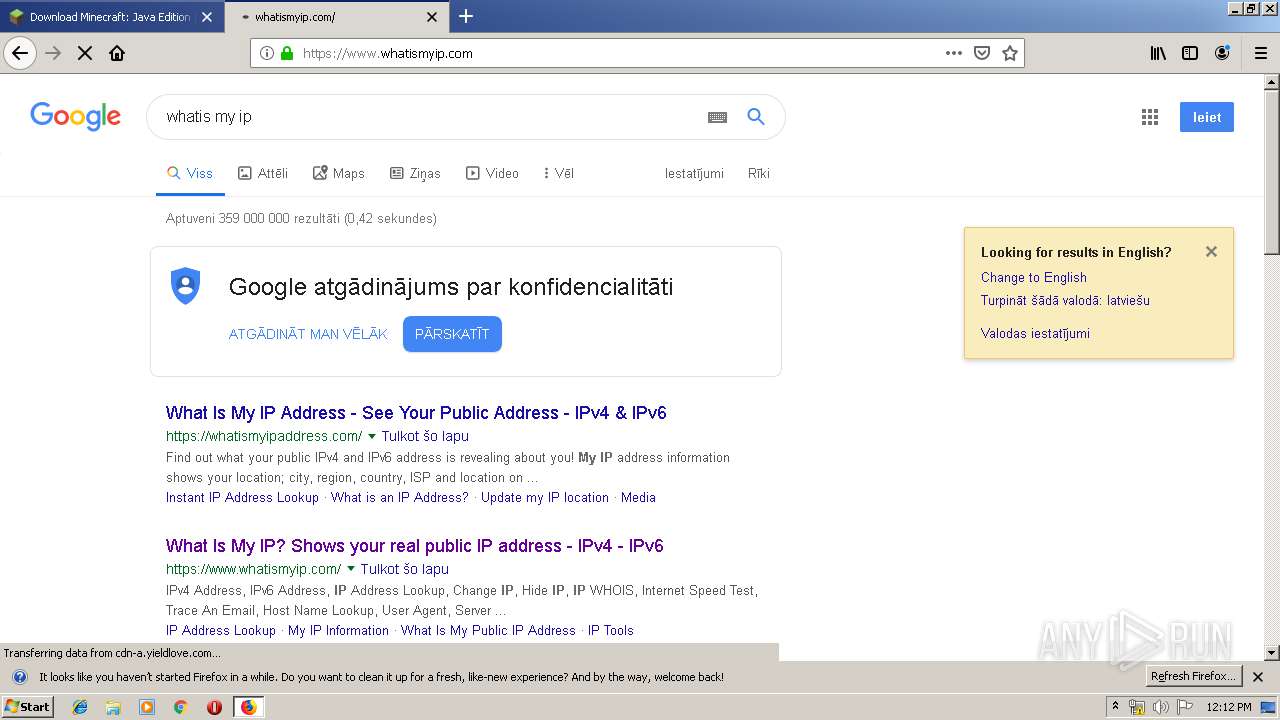The width and height of the screenshot is (1280, 720).
Task: Click ATGĀDINĀT MAN VĒLĀK
Action: pos(308,334)
